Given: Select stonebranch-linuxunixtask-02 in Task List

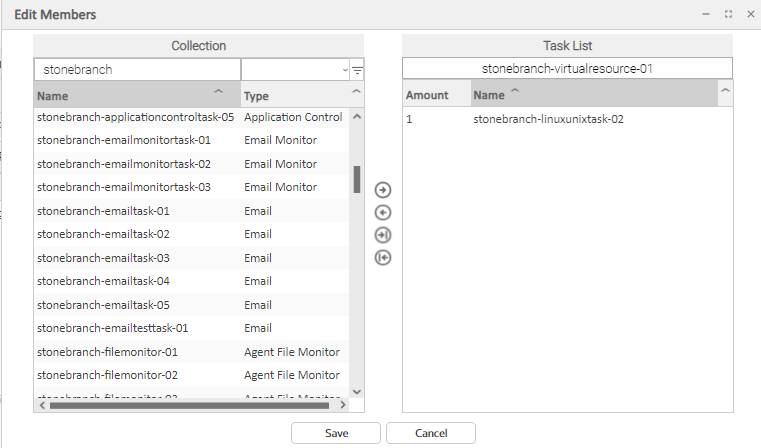Looking at the screenshot, I should [x=548, y=119].
